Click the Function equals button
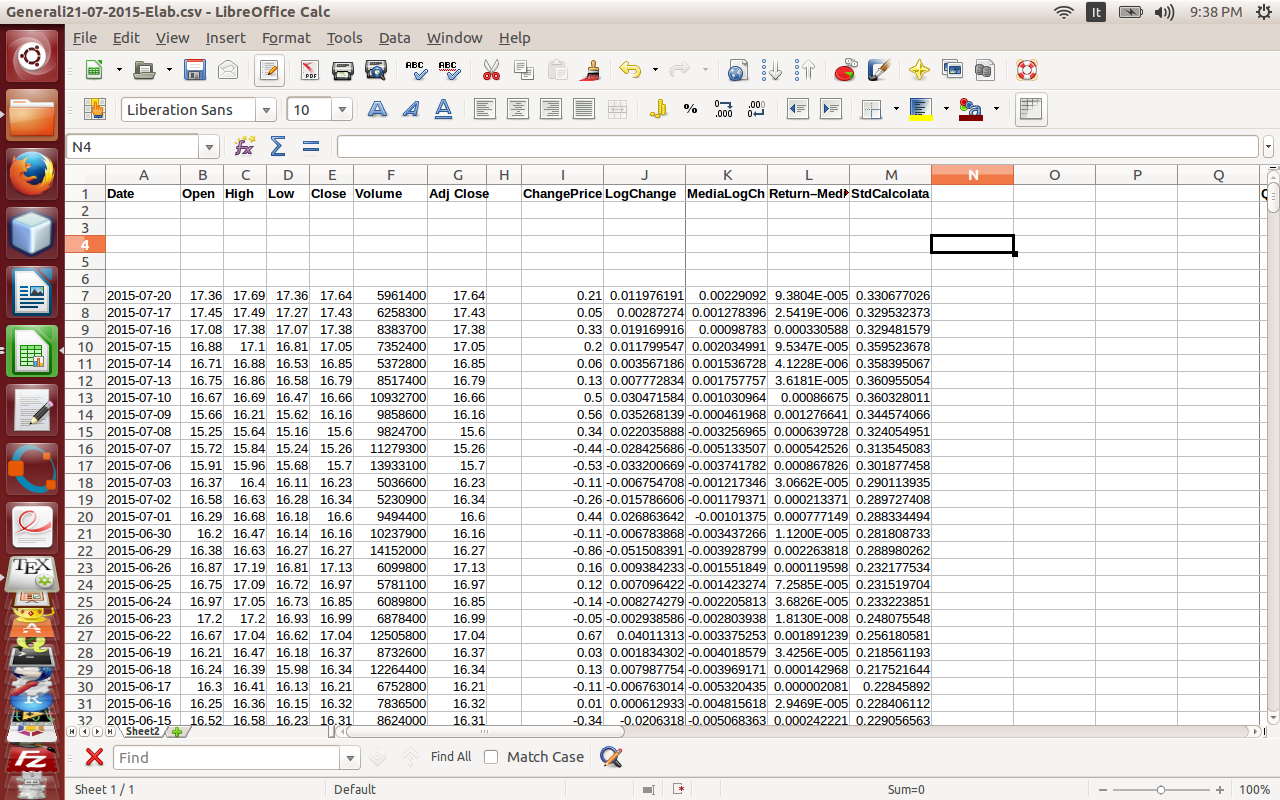The height and width of the screenshot is (800, 1280). click(x=311, y=147)
